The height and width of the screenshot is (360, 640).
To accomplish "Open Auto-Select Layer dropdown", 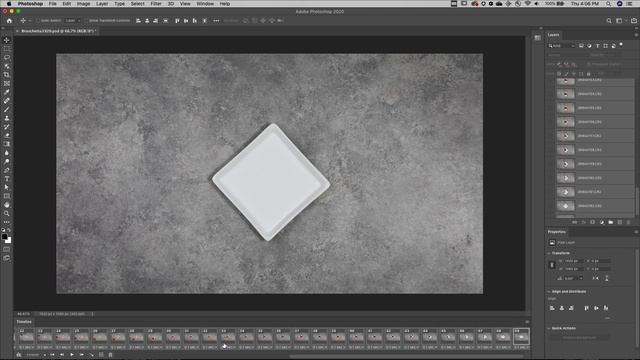I will point(73,20).
